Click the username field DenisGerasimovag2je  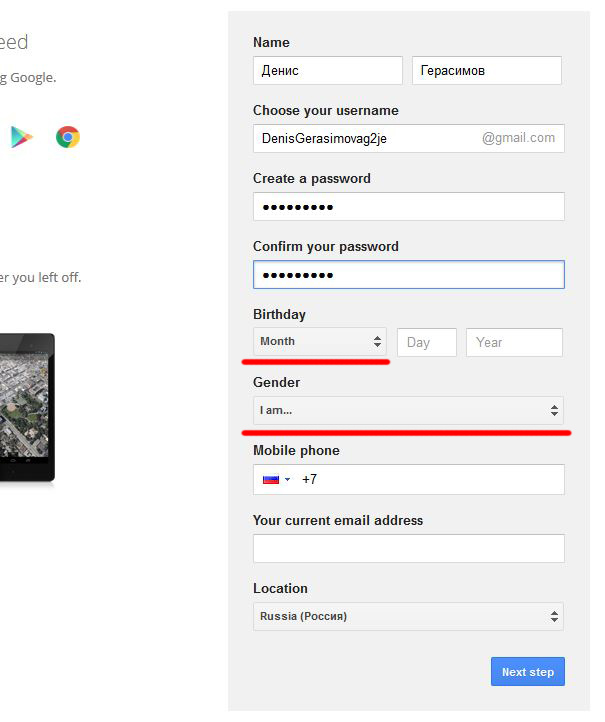click(x=409, y=138)
